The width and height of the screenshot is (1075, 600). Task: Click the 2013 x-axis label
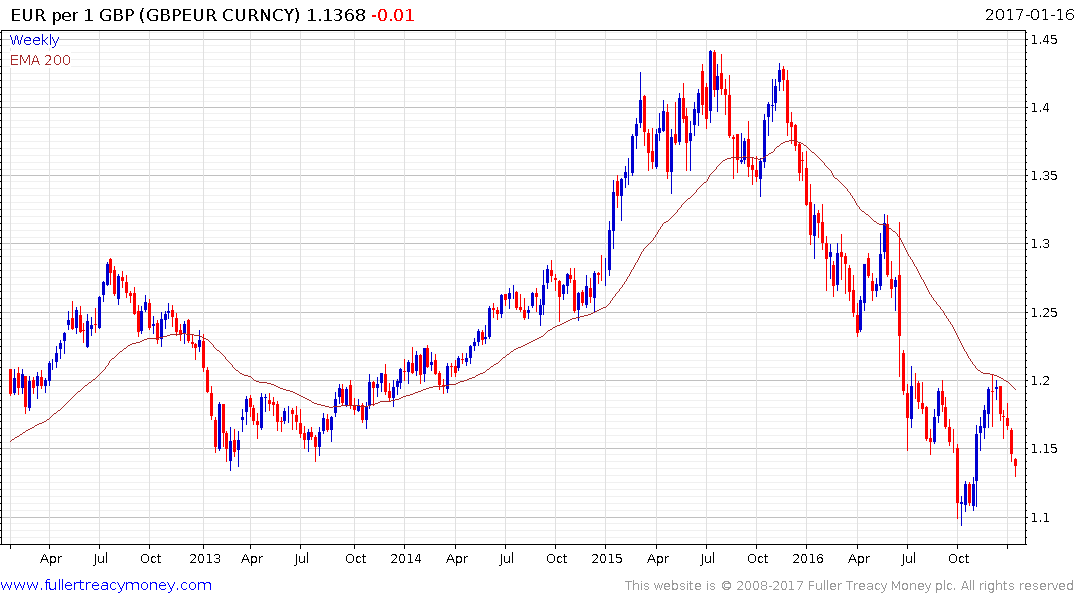tap(205, 558)
